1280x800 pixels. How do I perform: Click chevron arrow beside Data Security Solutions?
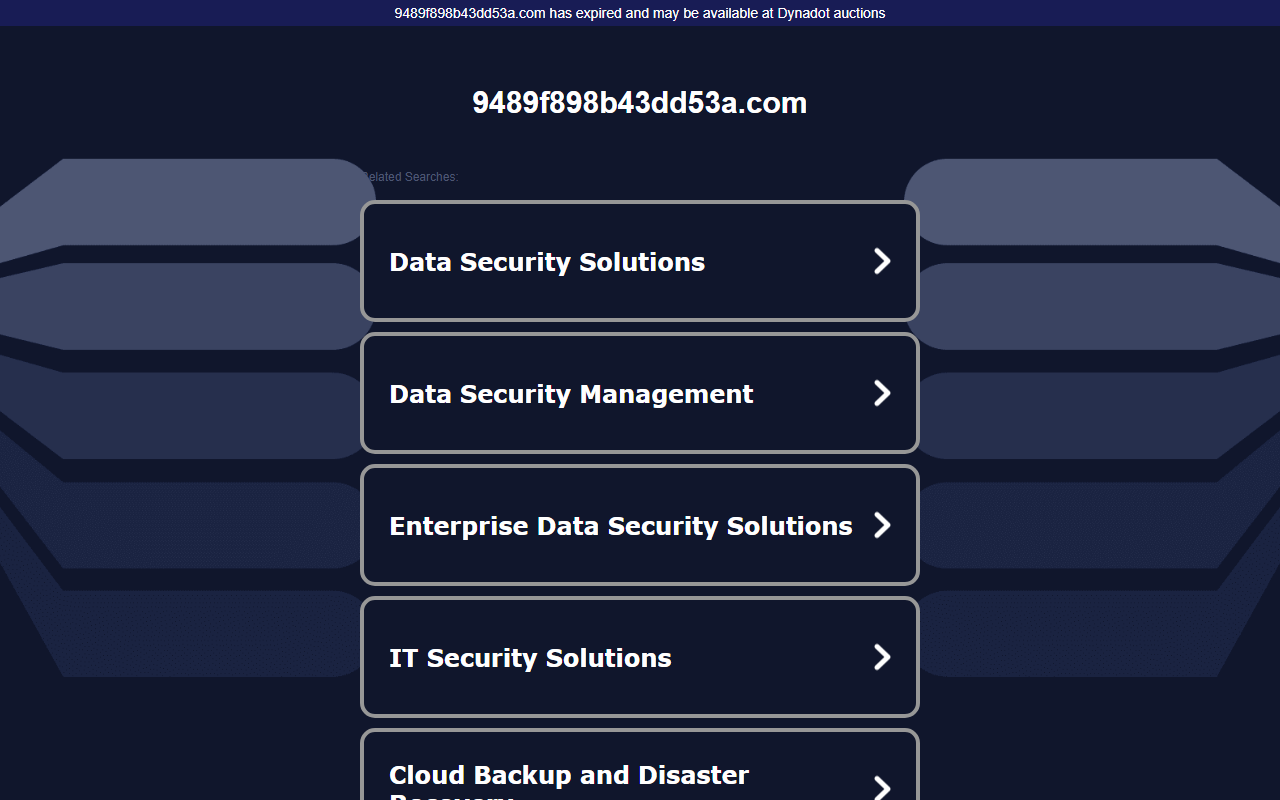tap(882, 261)
